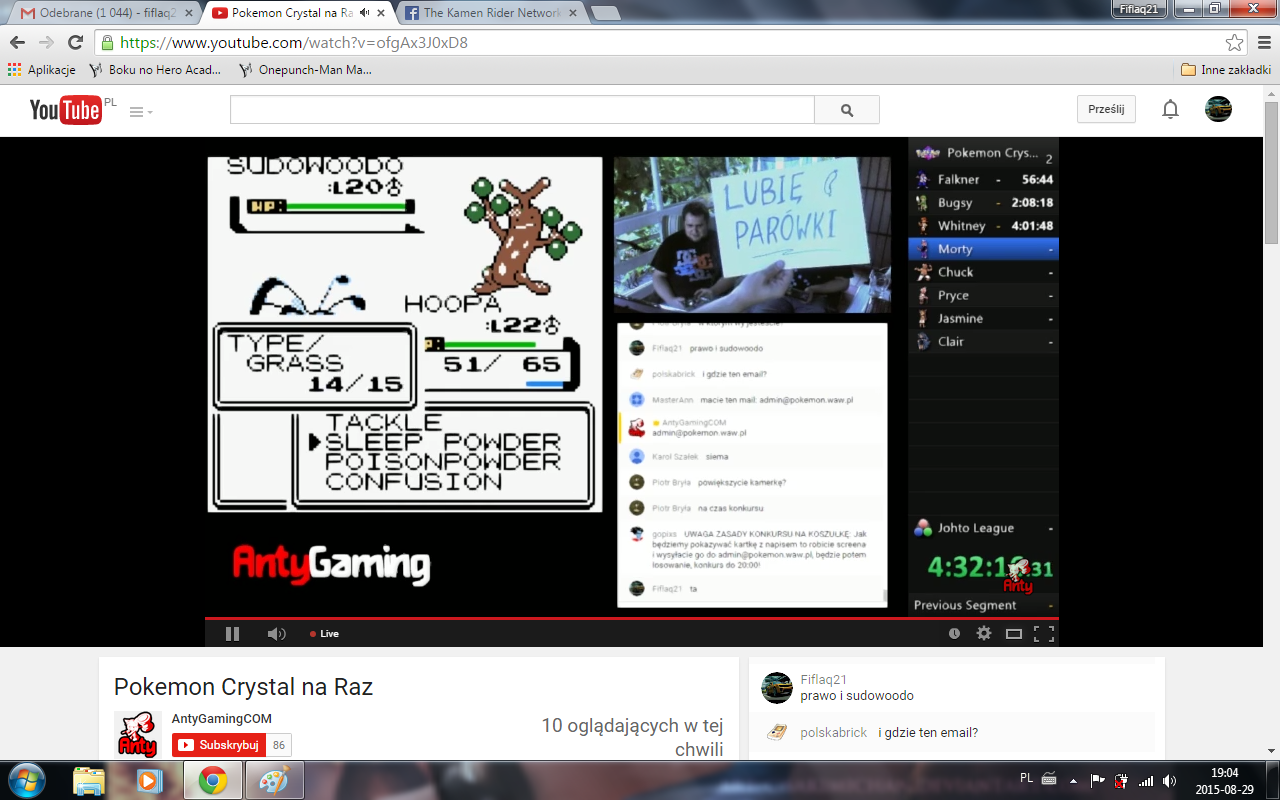Viewport: 1280px width, 800px height.
Task: Pause the live video playback
Action: [x=232, y=633]
